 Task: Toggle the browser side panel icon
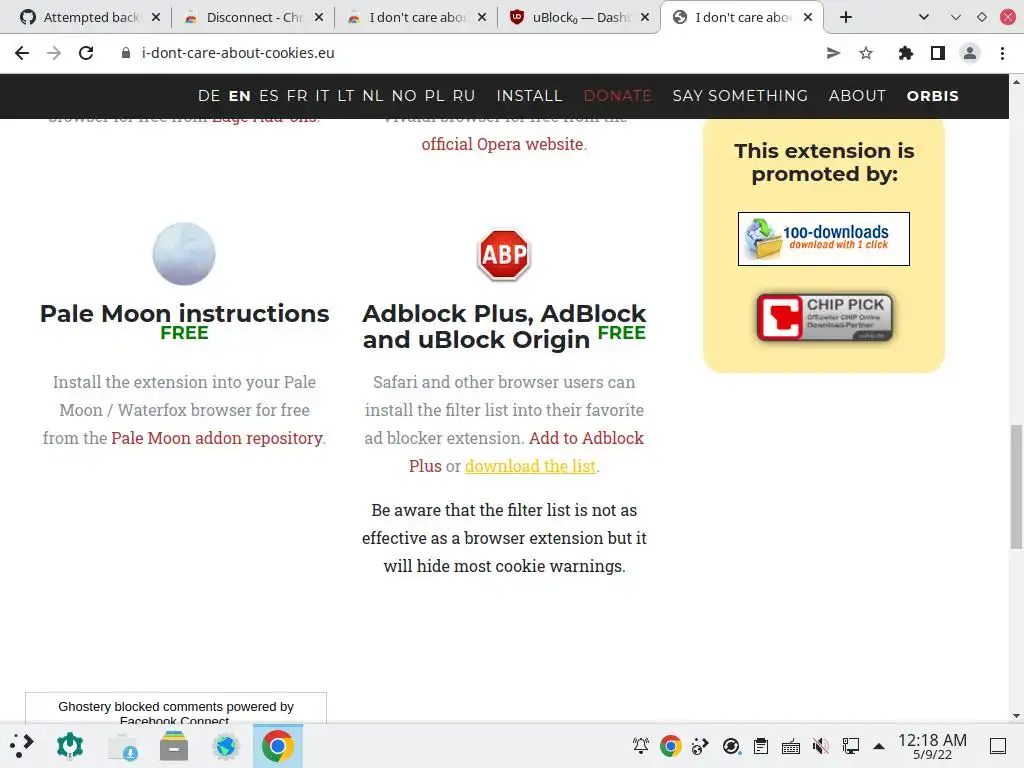(x=938, y=53)
